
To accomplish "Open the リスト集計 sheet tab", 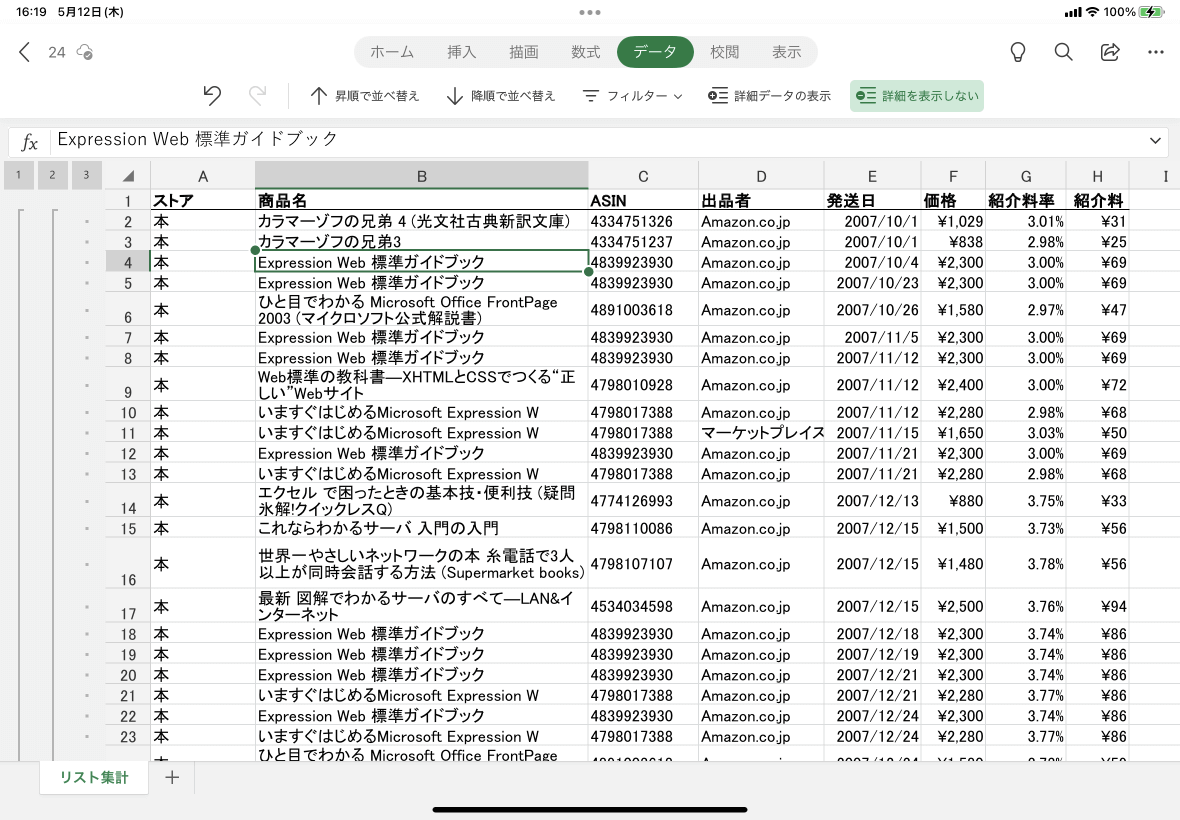I will (x=94, y=777).
